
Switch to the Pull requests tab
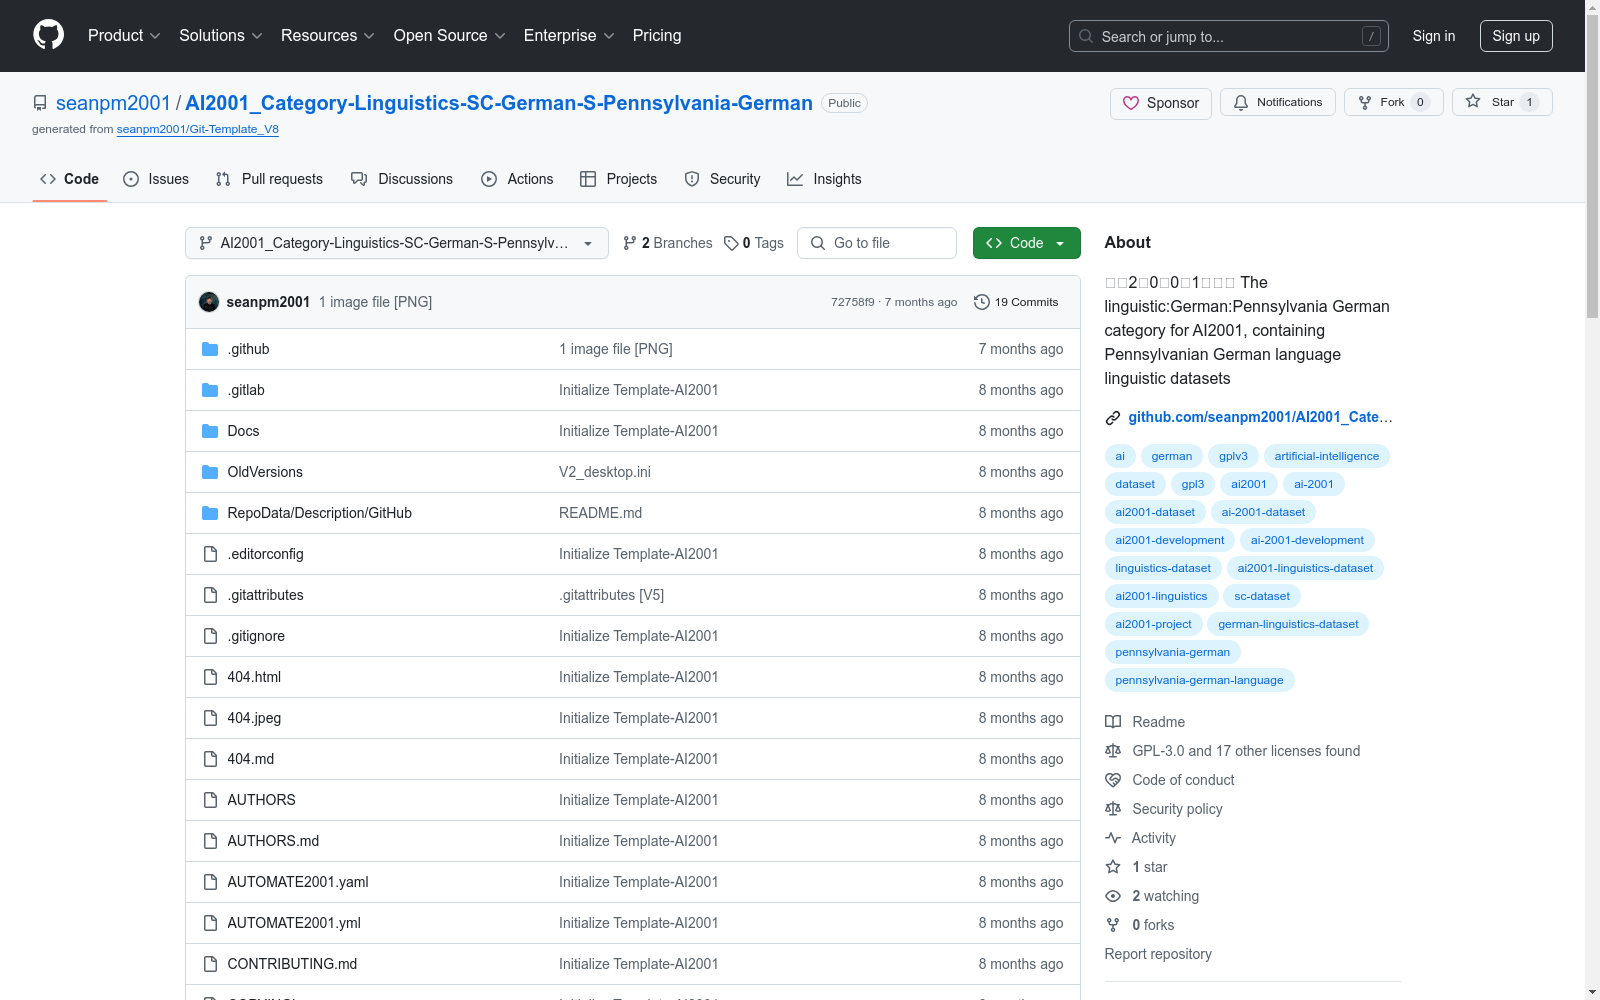(269, 179)
